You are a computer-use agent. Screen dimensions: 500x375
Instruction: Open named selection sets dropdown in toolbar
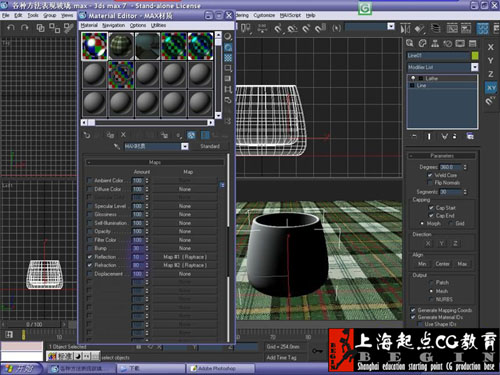391,26
